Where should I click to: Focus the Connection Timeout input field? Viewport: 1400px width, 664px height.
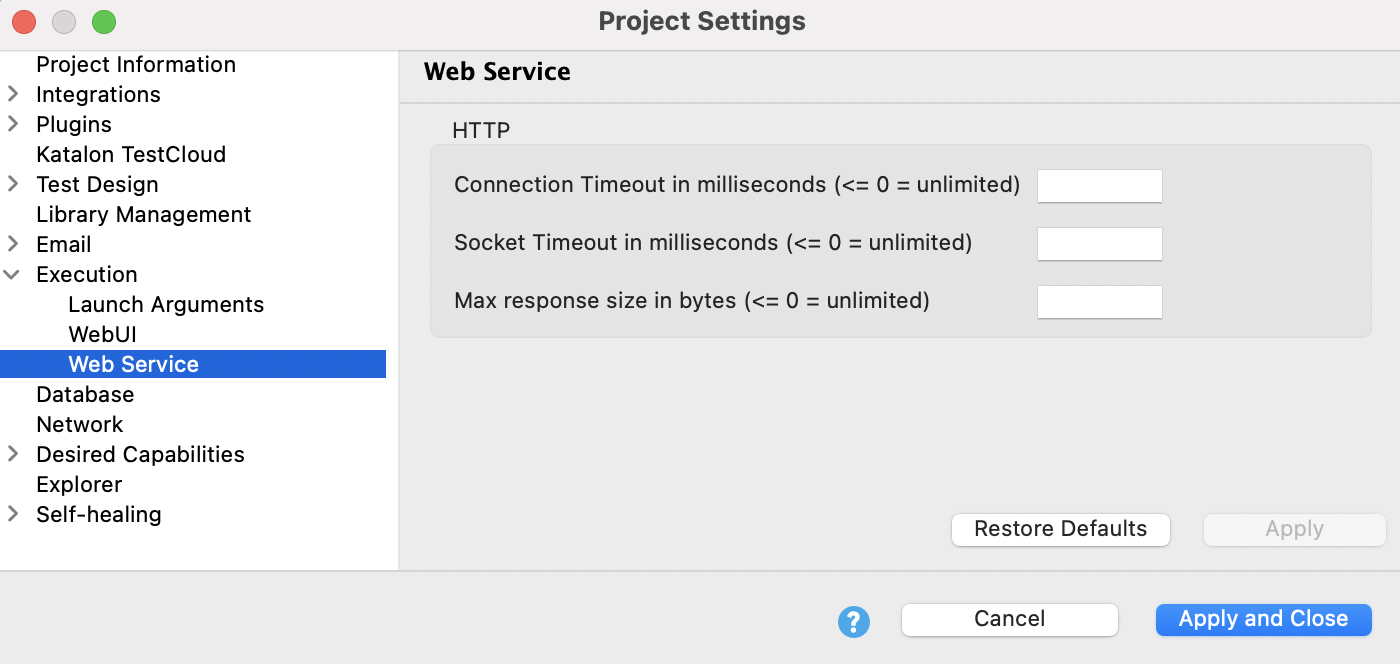1100,186
